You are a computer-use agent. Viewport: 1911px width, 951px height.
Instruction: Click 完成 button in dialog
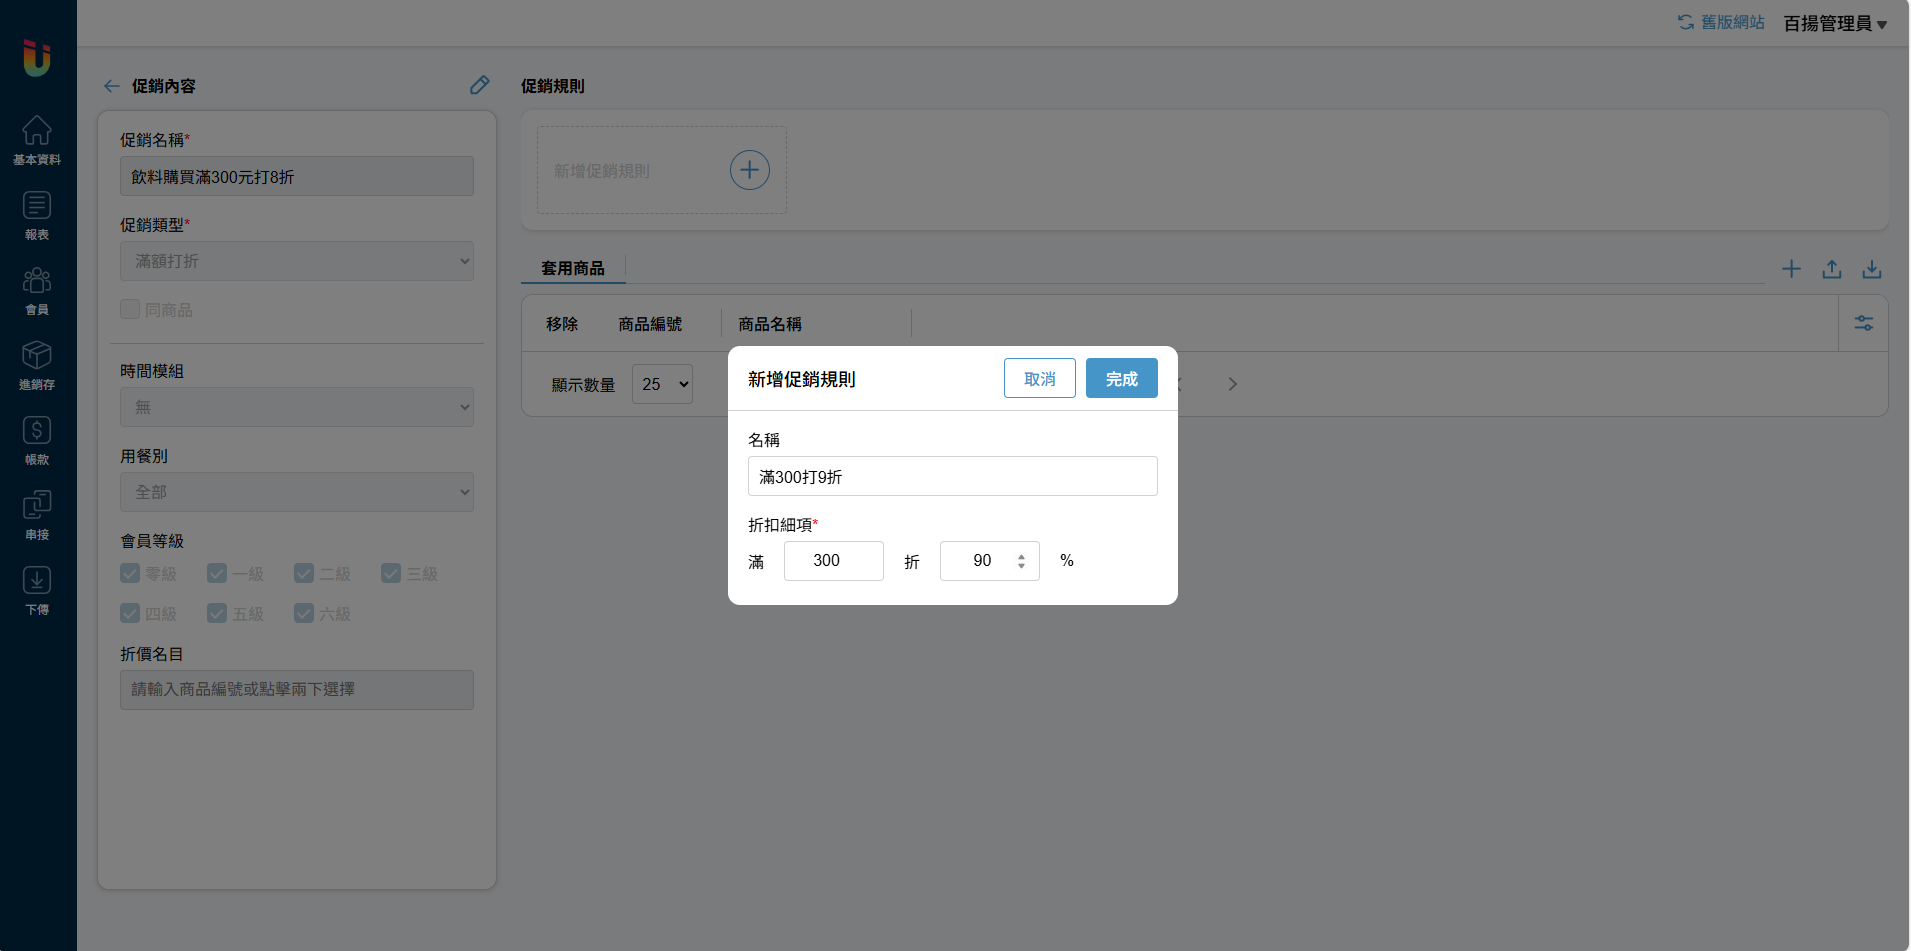click(1121, 379)
